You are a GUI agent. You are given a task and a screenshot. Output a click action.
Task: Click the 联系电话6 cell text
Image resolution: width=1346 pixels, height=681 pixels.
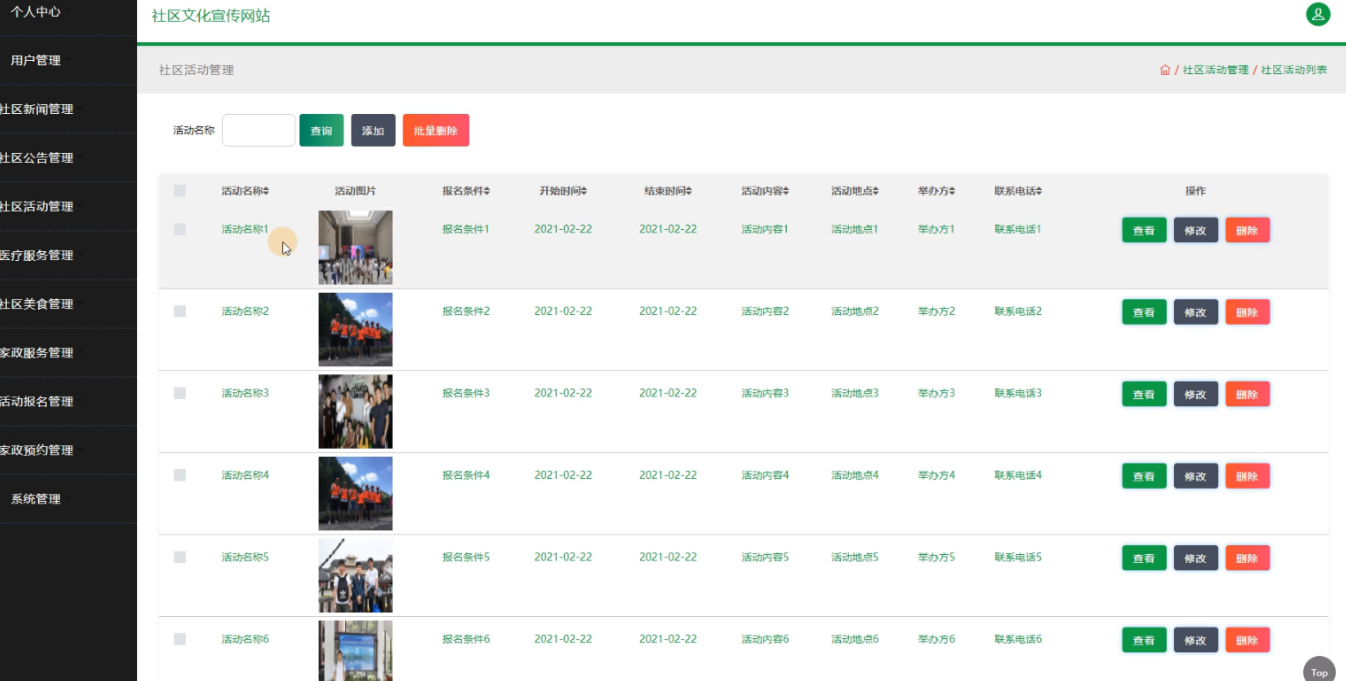1018,639
